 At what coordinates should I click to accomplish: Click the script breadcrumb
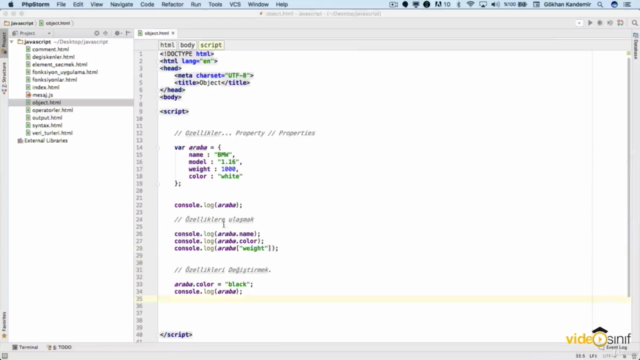coord(211,45)
